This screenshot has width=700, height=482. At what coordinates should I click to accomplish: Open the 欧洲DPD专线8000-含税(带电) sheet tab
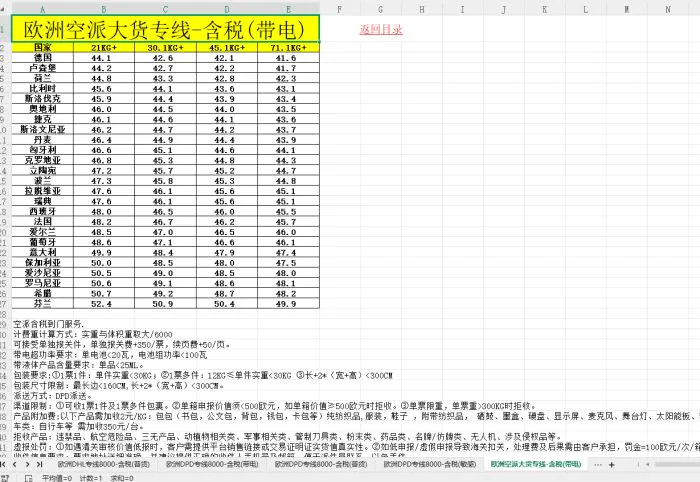[x=212, y=464]
